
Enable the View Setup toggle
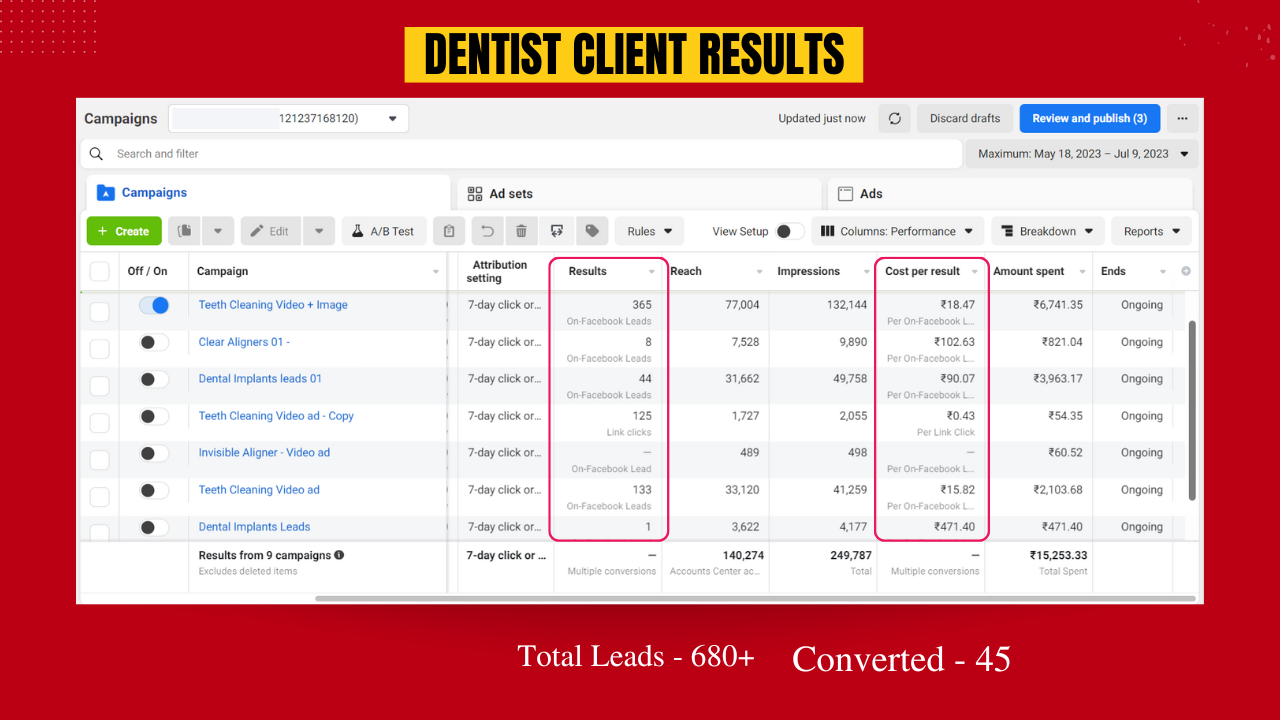point(789,231)
